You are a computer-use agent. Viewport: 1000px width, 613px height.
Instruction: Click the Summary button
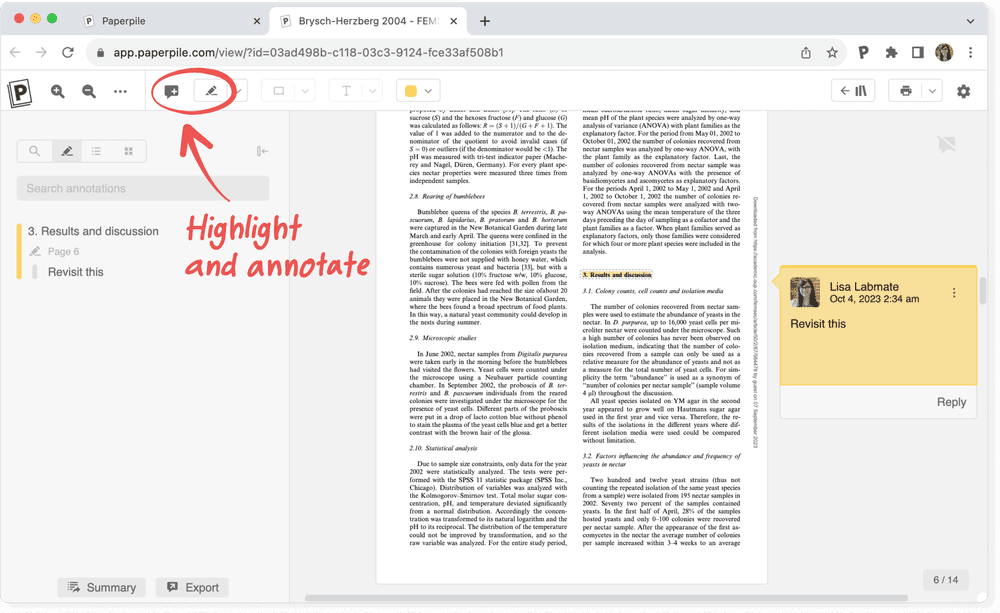click(x=101, y=587)
